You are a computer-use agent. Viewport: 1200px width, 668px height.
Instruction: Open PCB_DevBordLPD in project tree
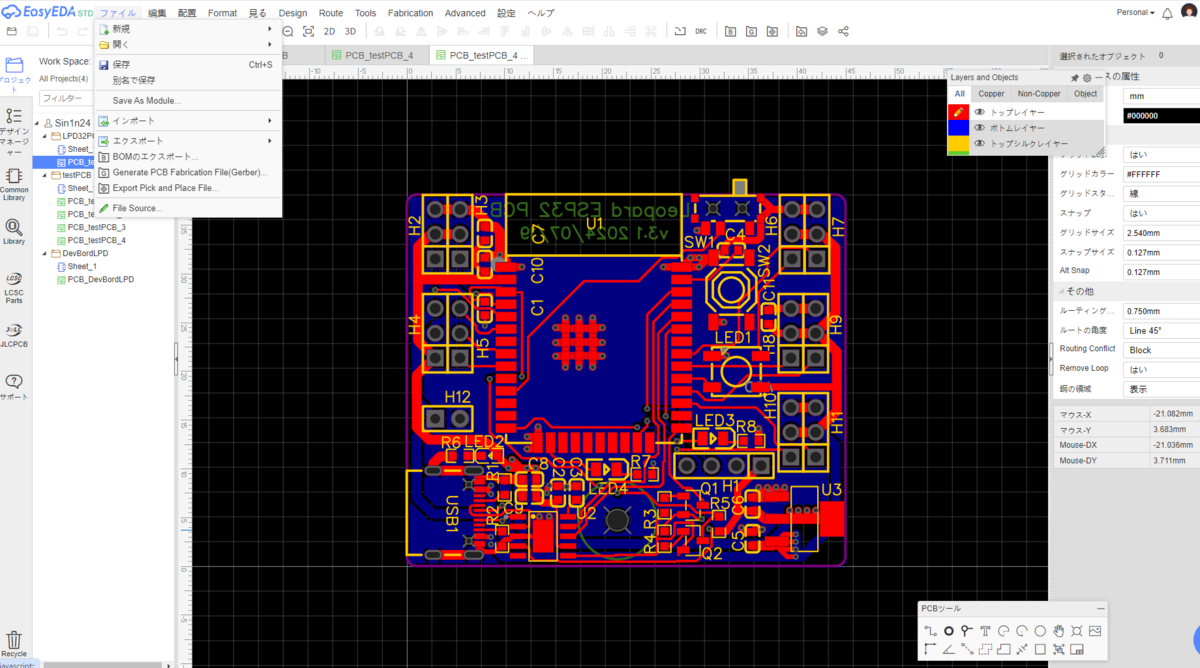(100, 280)
